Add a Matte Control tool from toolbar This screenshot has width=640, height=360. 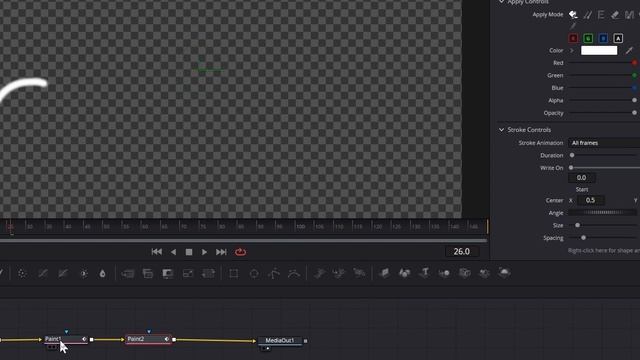(x=168, y=273)
